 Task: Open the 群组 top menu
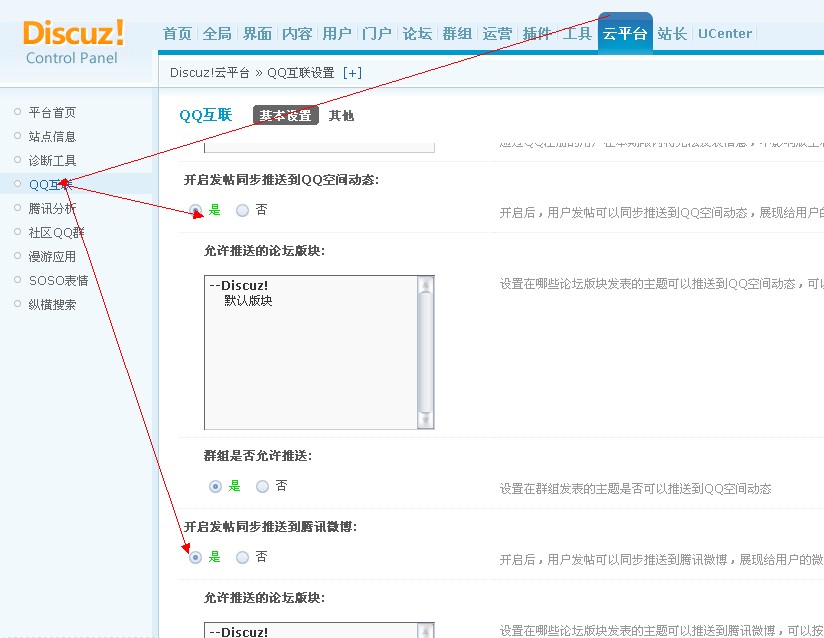(x=457, y=34)
